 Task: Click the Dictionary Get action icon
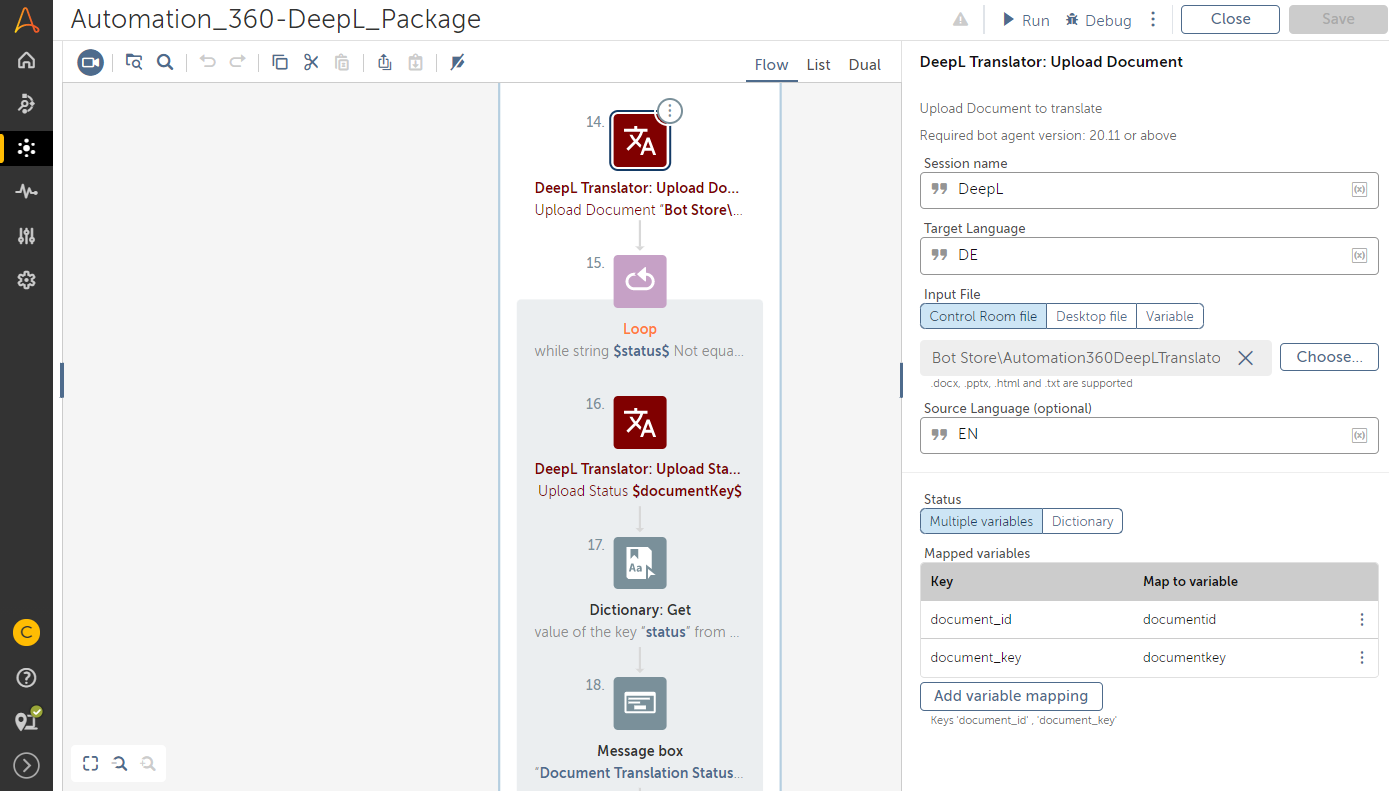click(x=640, y=563)
